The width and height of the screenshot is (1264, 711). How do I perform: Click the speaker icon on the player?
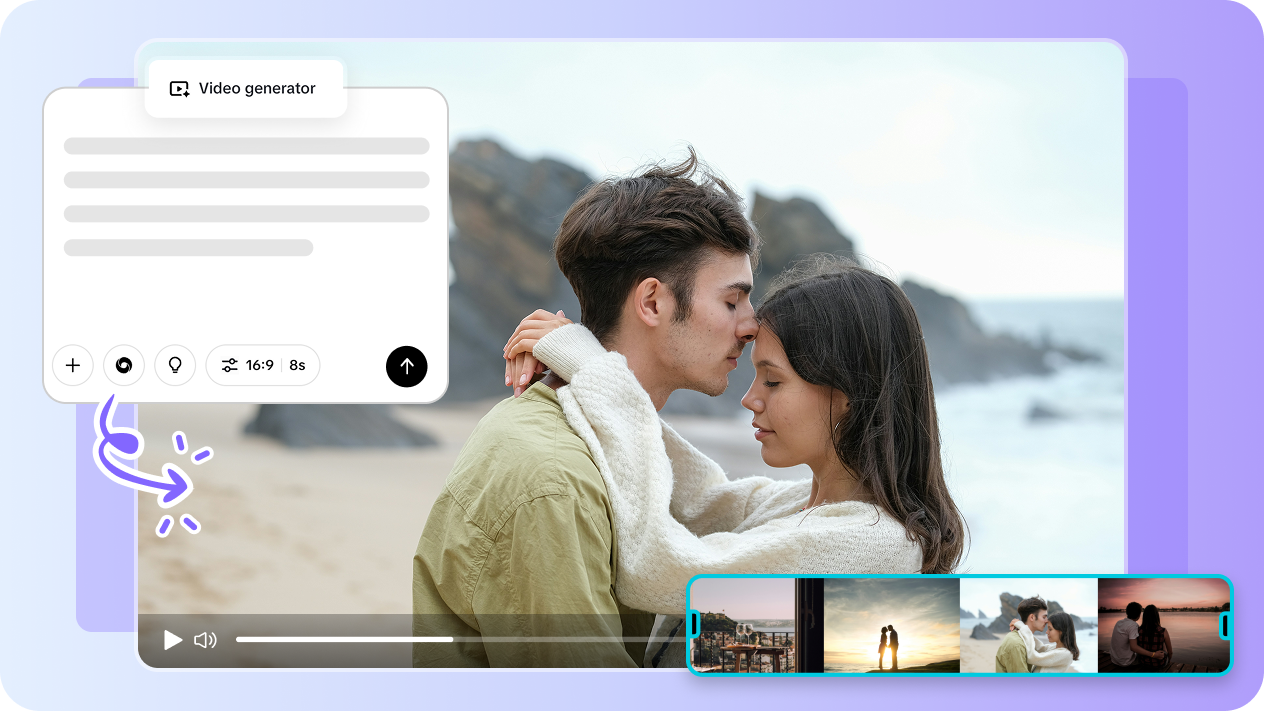click(x=205, y=640)
